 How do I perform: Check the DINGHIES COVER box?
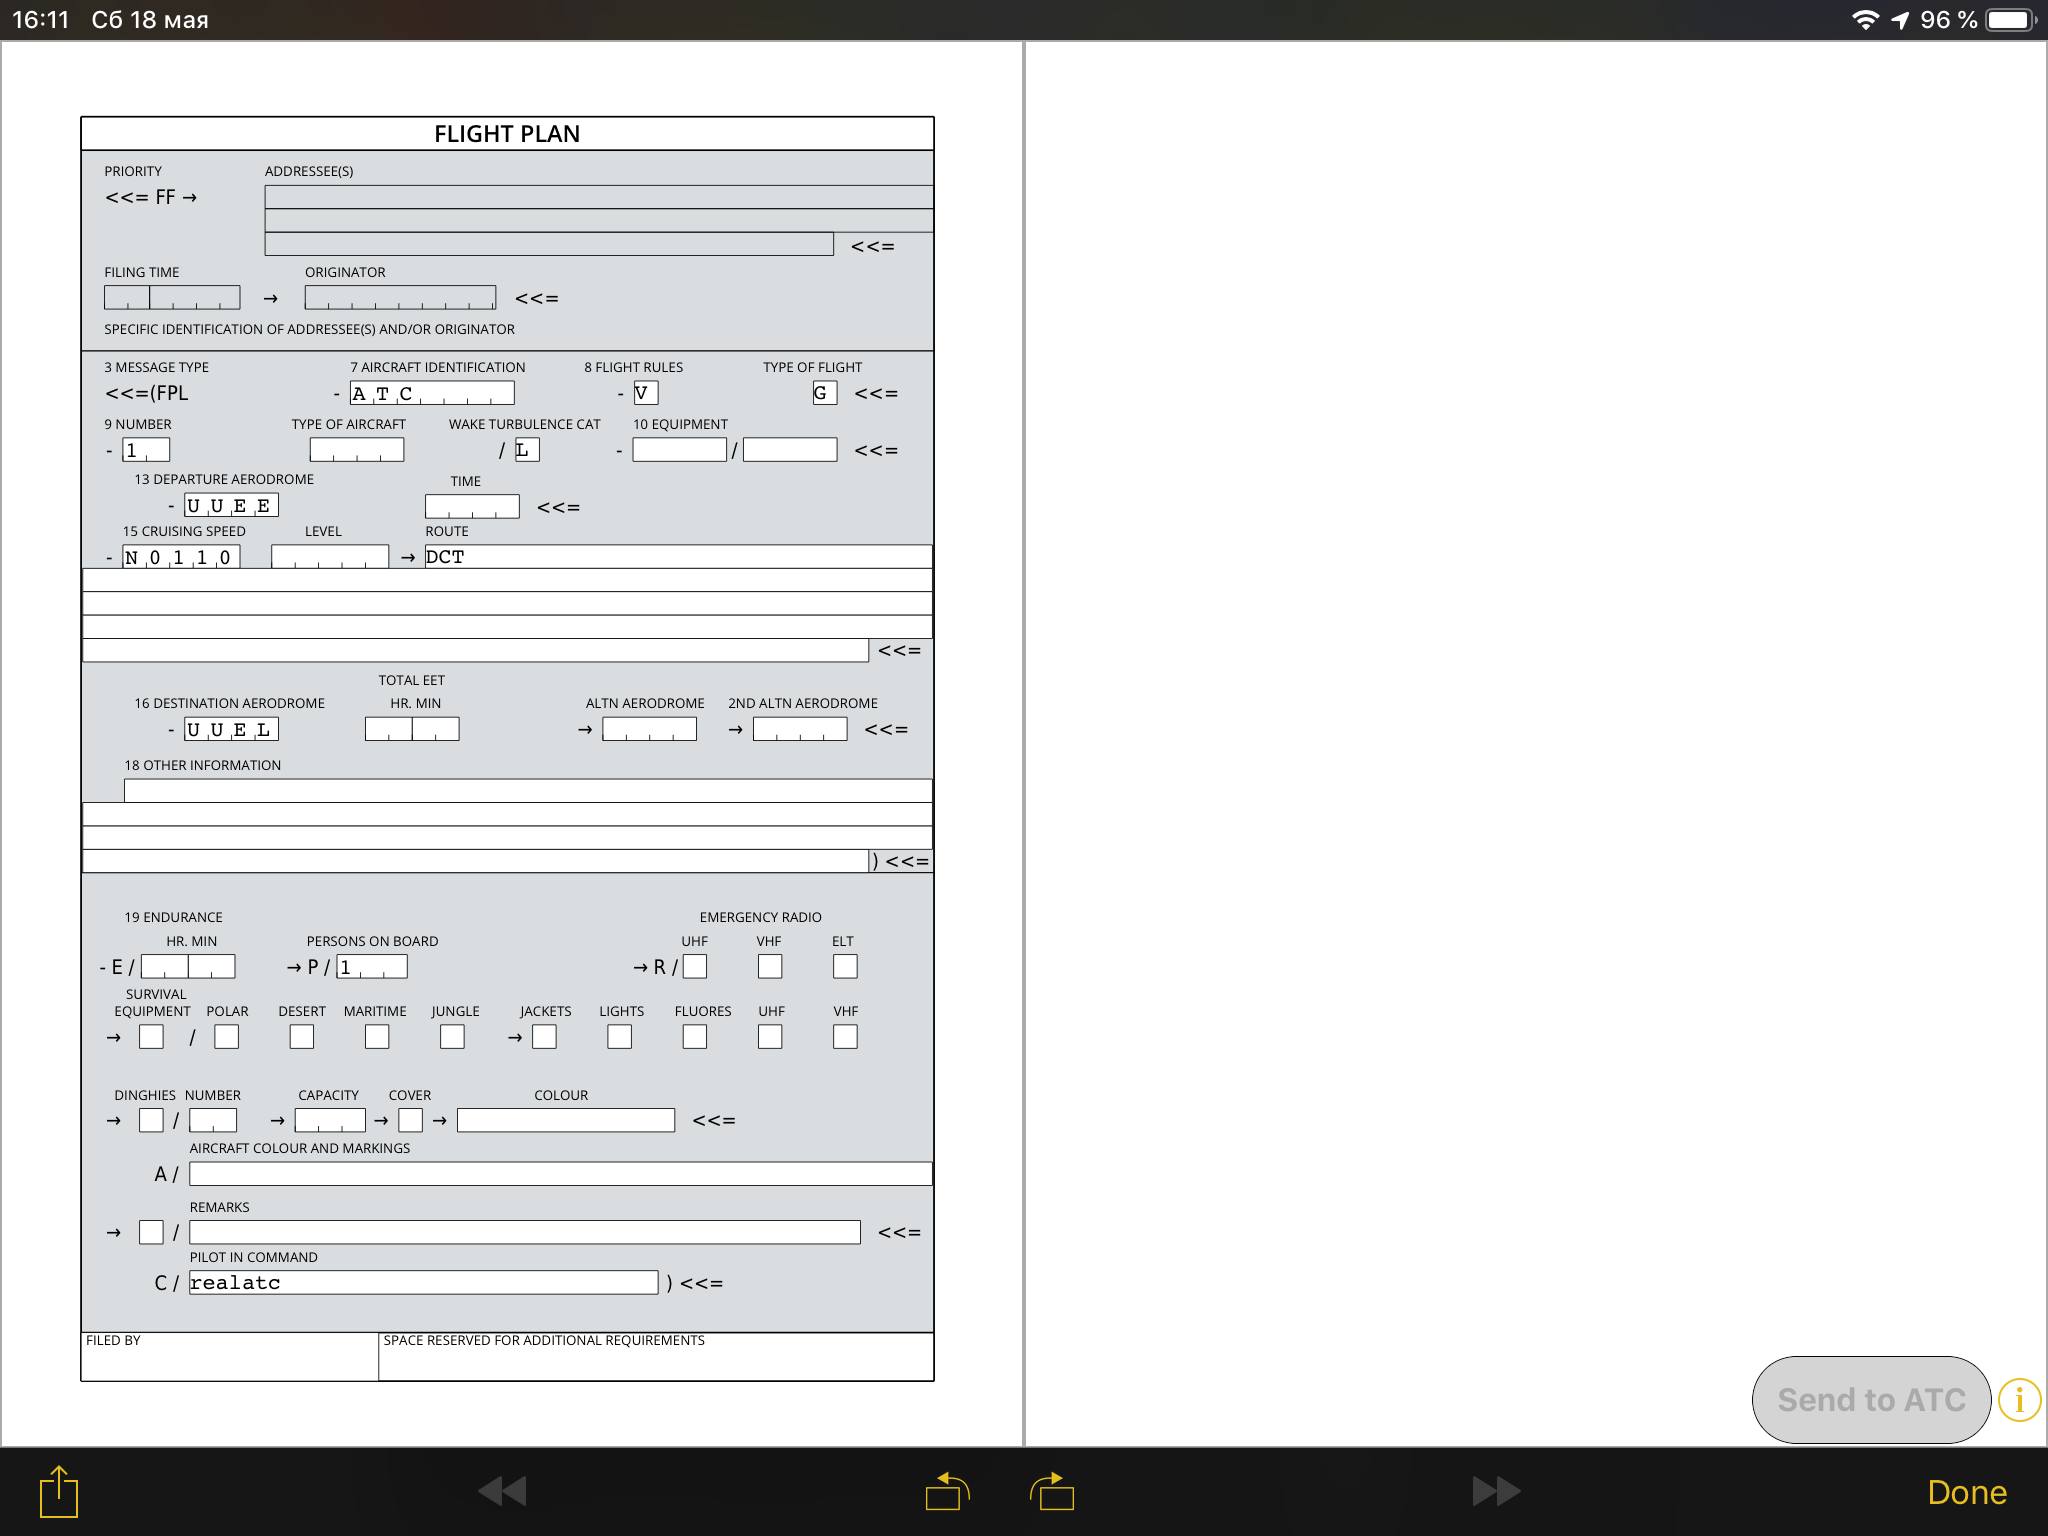click(410, 1120)
